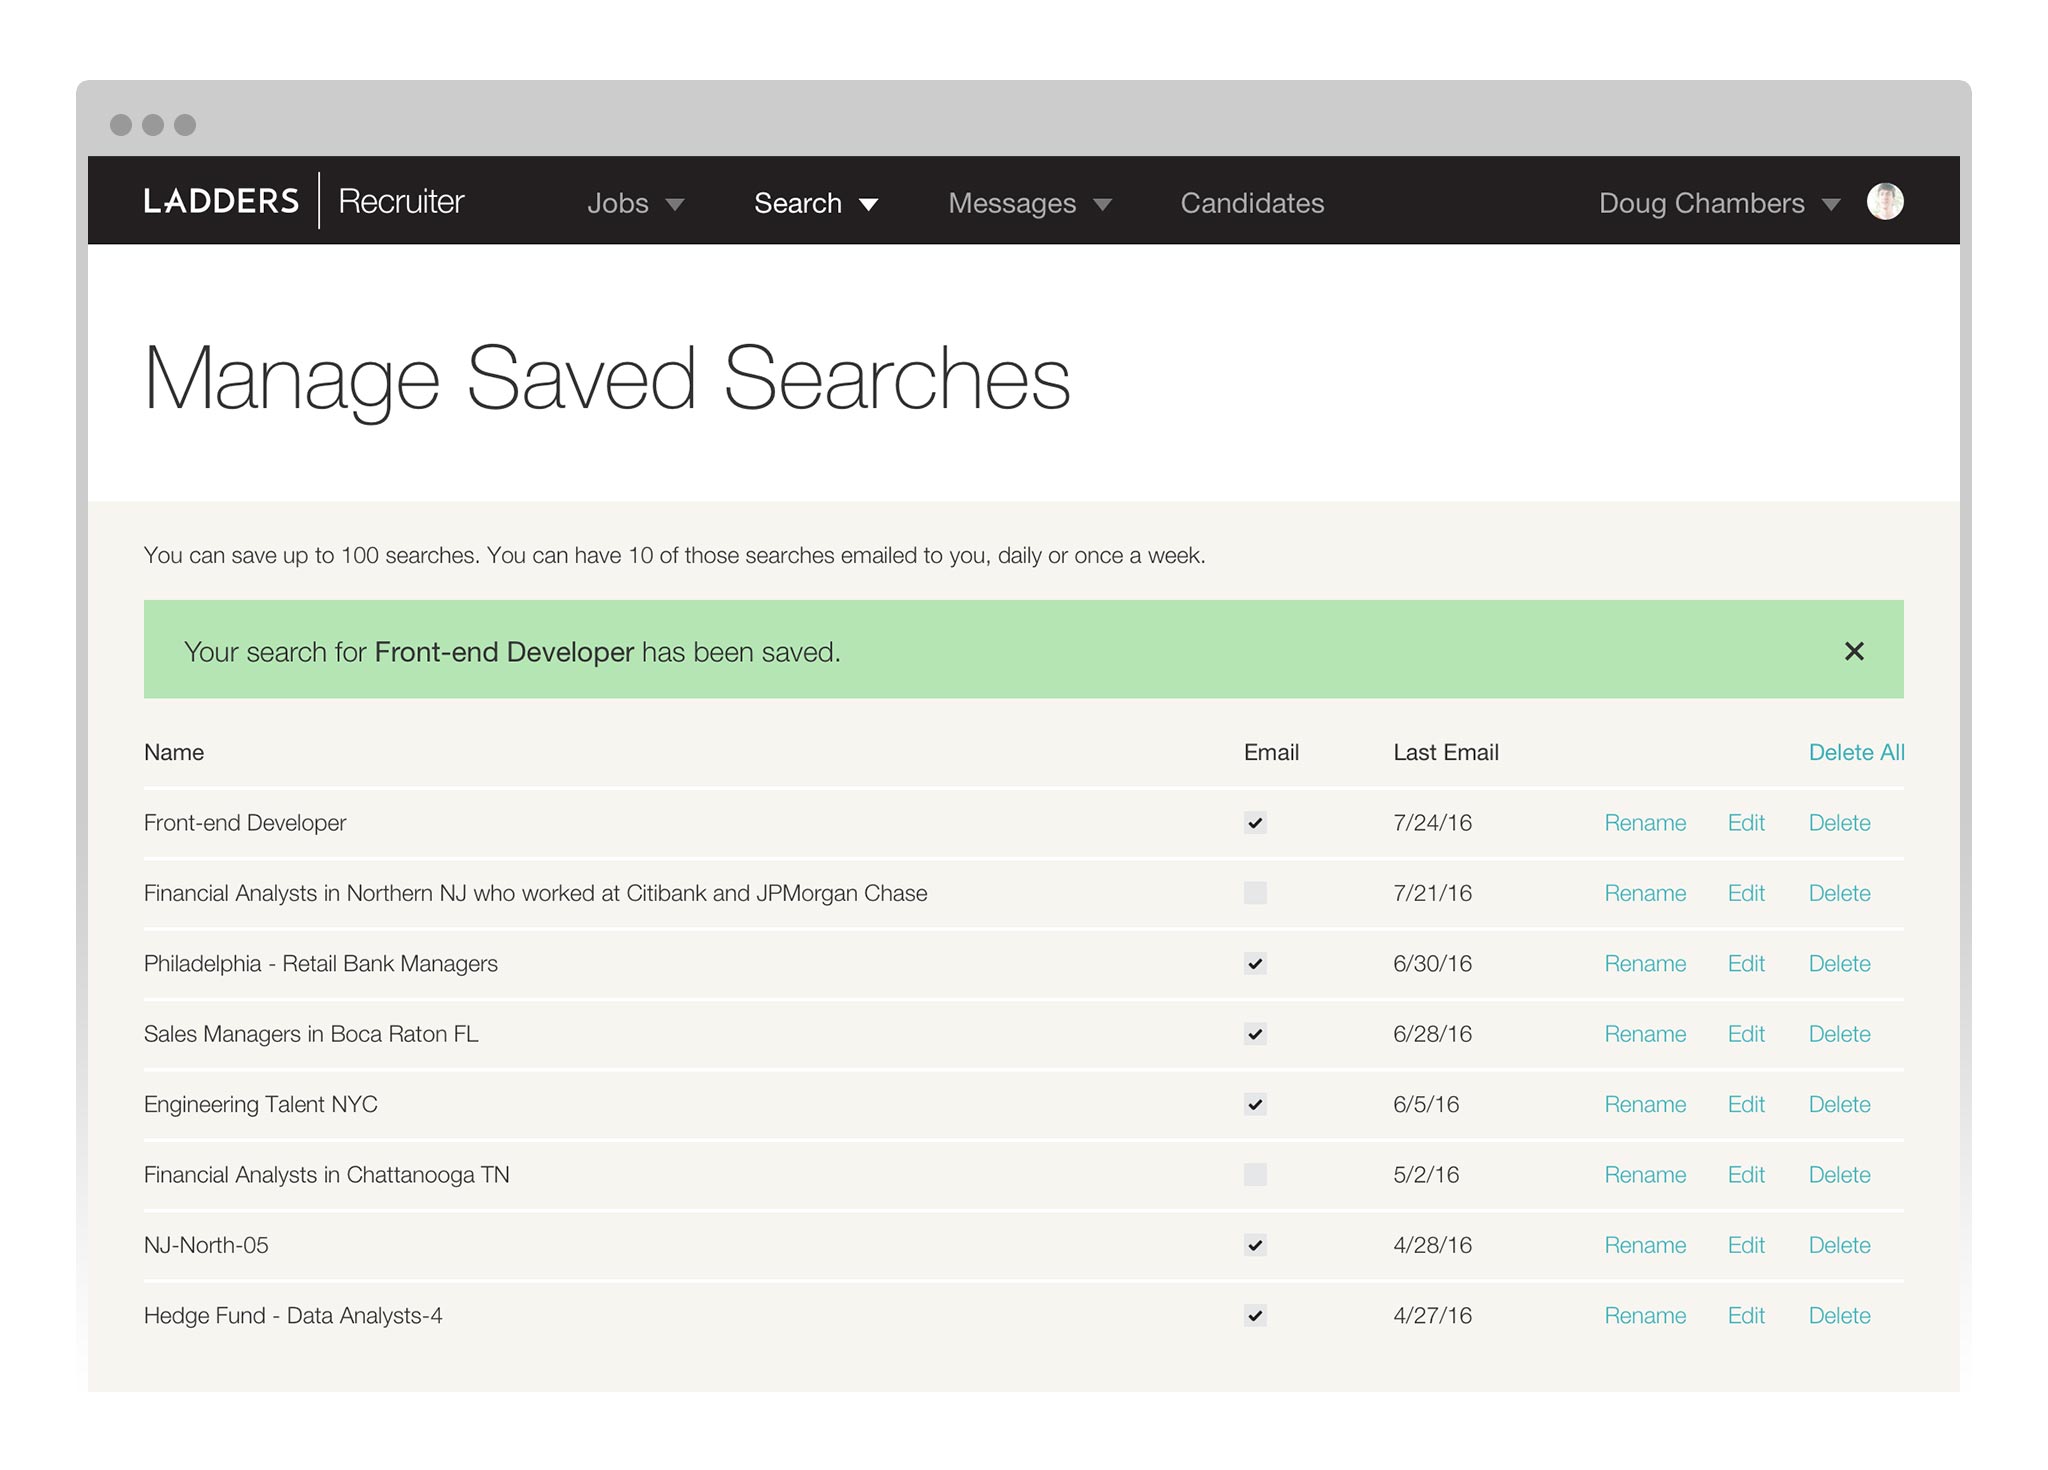This screenshot has width=2048, height=1470.
Task: Click the LADDERS logo
Action: pyautogui.click(x=221, y=201)
